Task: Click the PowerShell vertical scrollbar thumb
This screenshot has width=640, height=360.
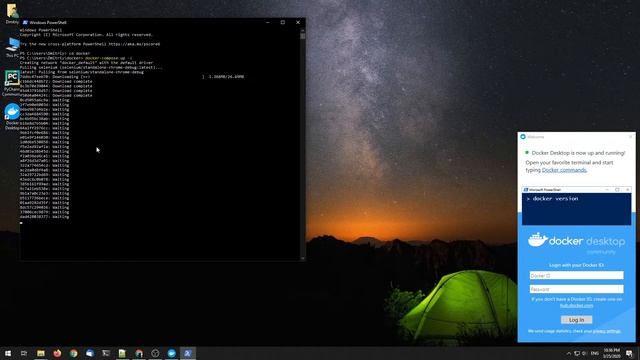Action: (302, 36)
